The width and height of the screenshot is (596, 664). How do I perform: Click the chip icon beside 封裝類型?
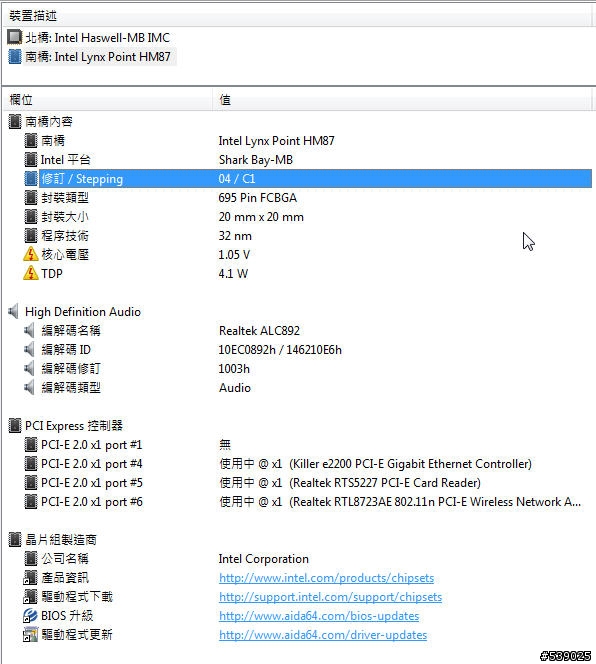click(x=30, y=198)
